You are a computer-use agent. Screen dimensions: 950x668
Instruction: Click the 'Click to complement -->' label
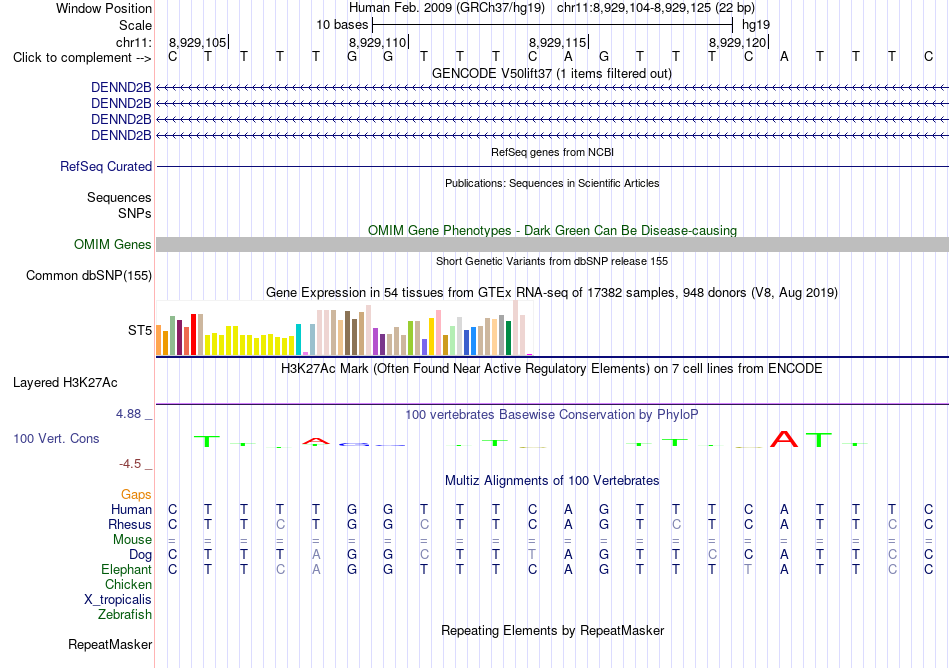82,58
